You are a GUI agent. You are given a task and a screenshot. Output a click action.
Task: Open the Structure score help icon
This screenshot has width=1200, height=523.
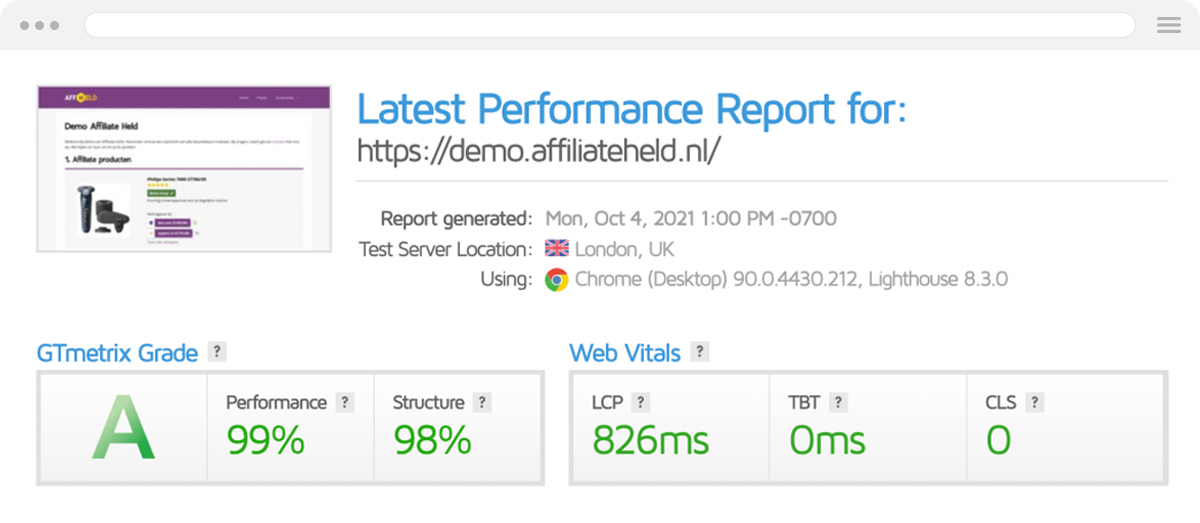tap(482, 403)
